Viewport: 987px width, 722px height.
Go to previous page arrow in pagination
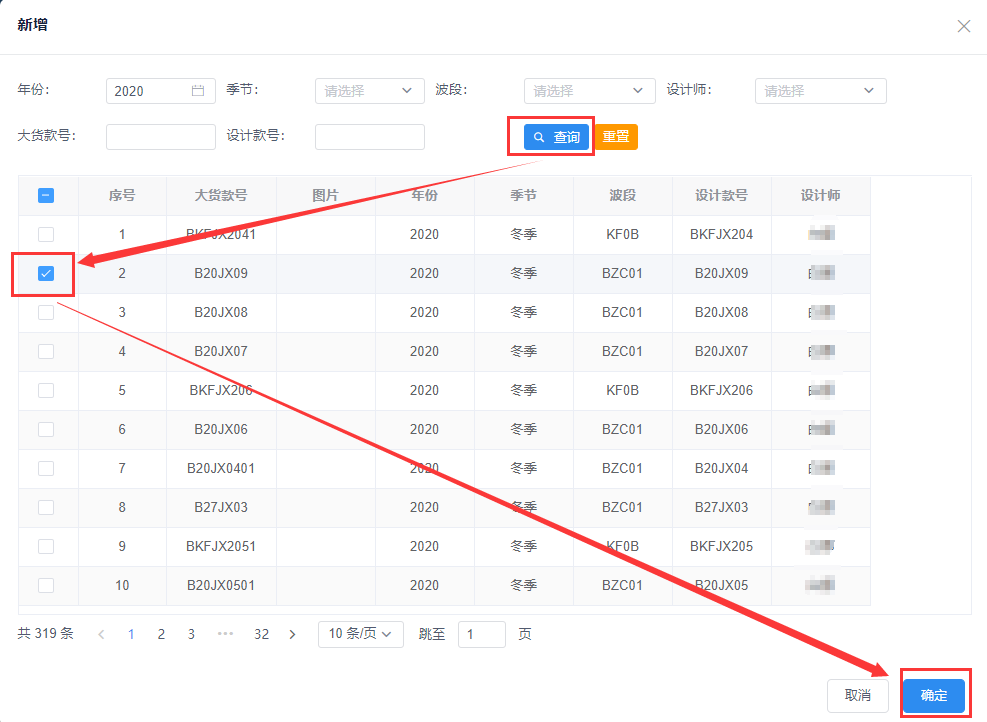tap(101, 634)
